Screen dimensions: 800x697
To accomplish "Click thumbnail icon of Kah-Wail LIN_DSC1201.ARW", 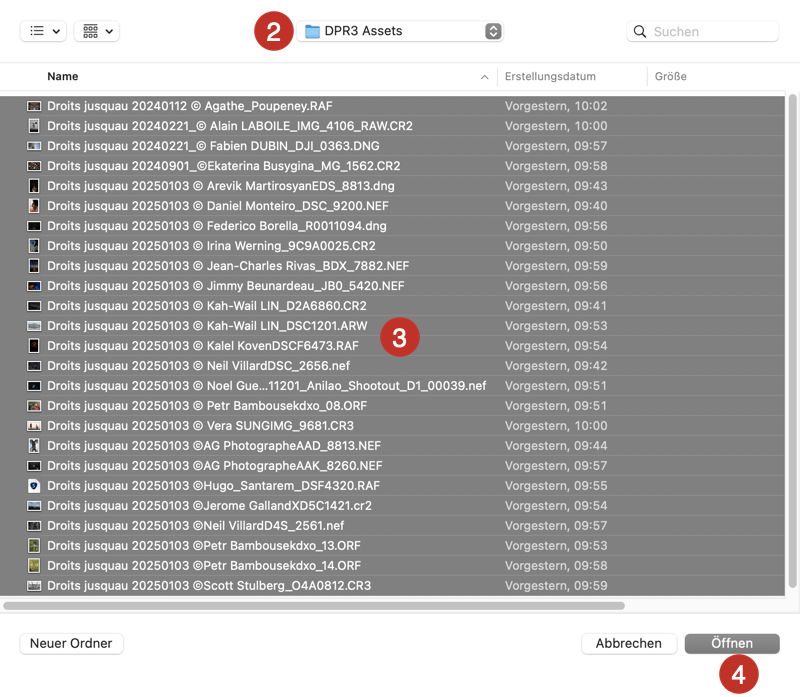I will click(34, 326).
